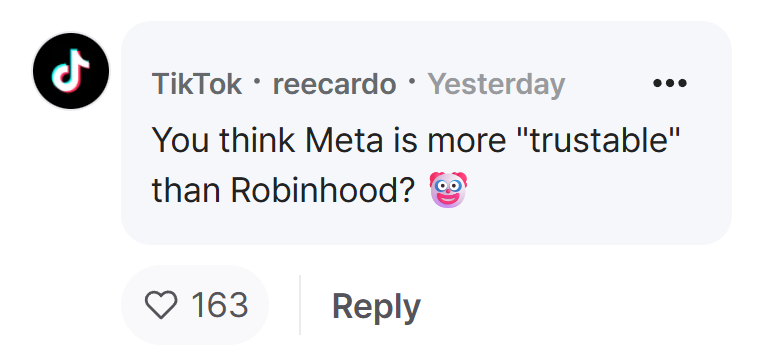This screenshot has height=360, width=760.
Task: Open the TikTok author name link
Action: (196, 84)
